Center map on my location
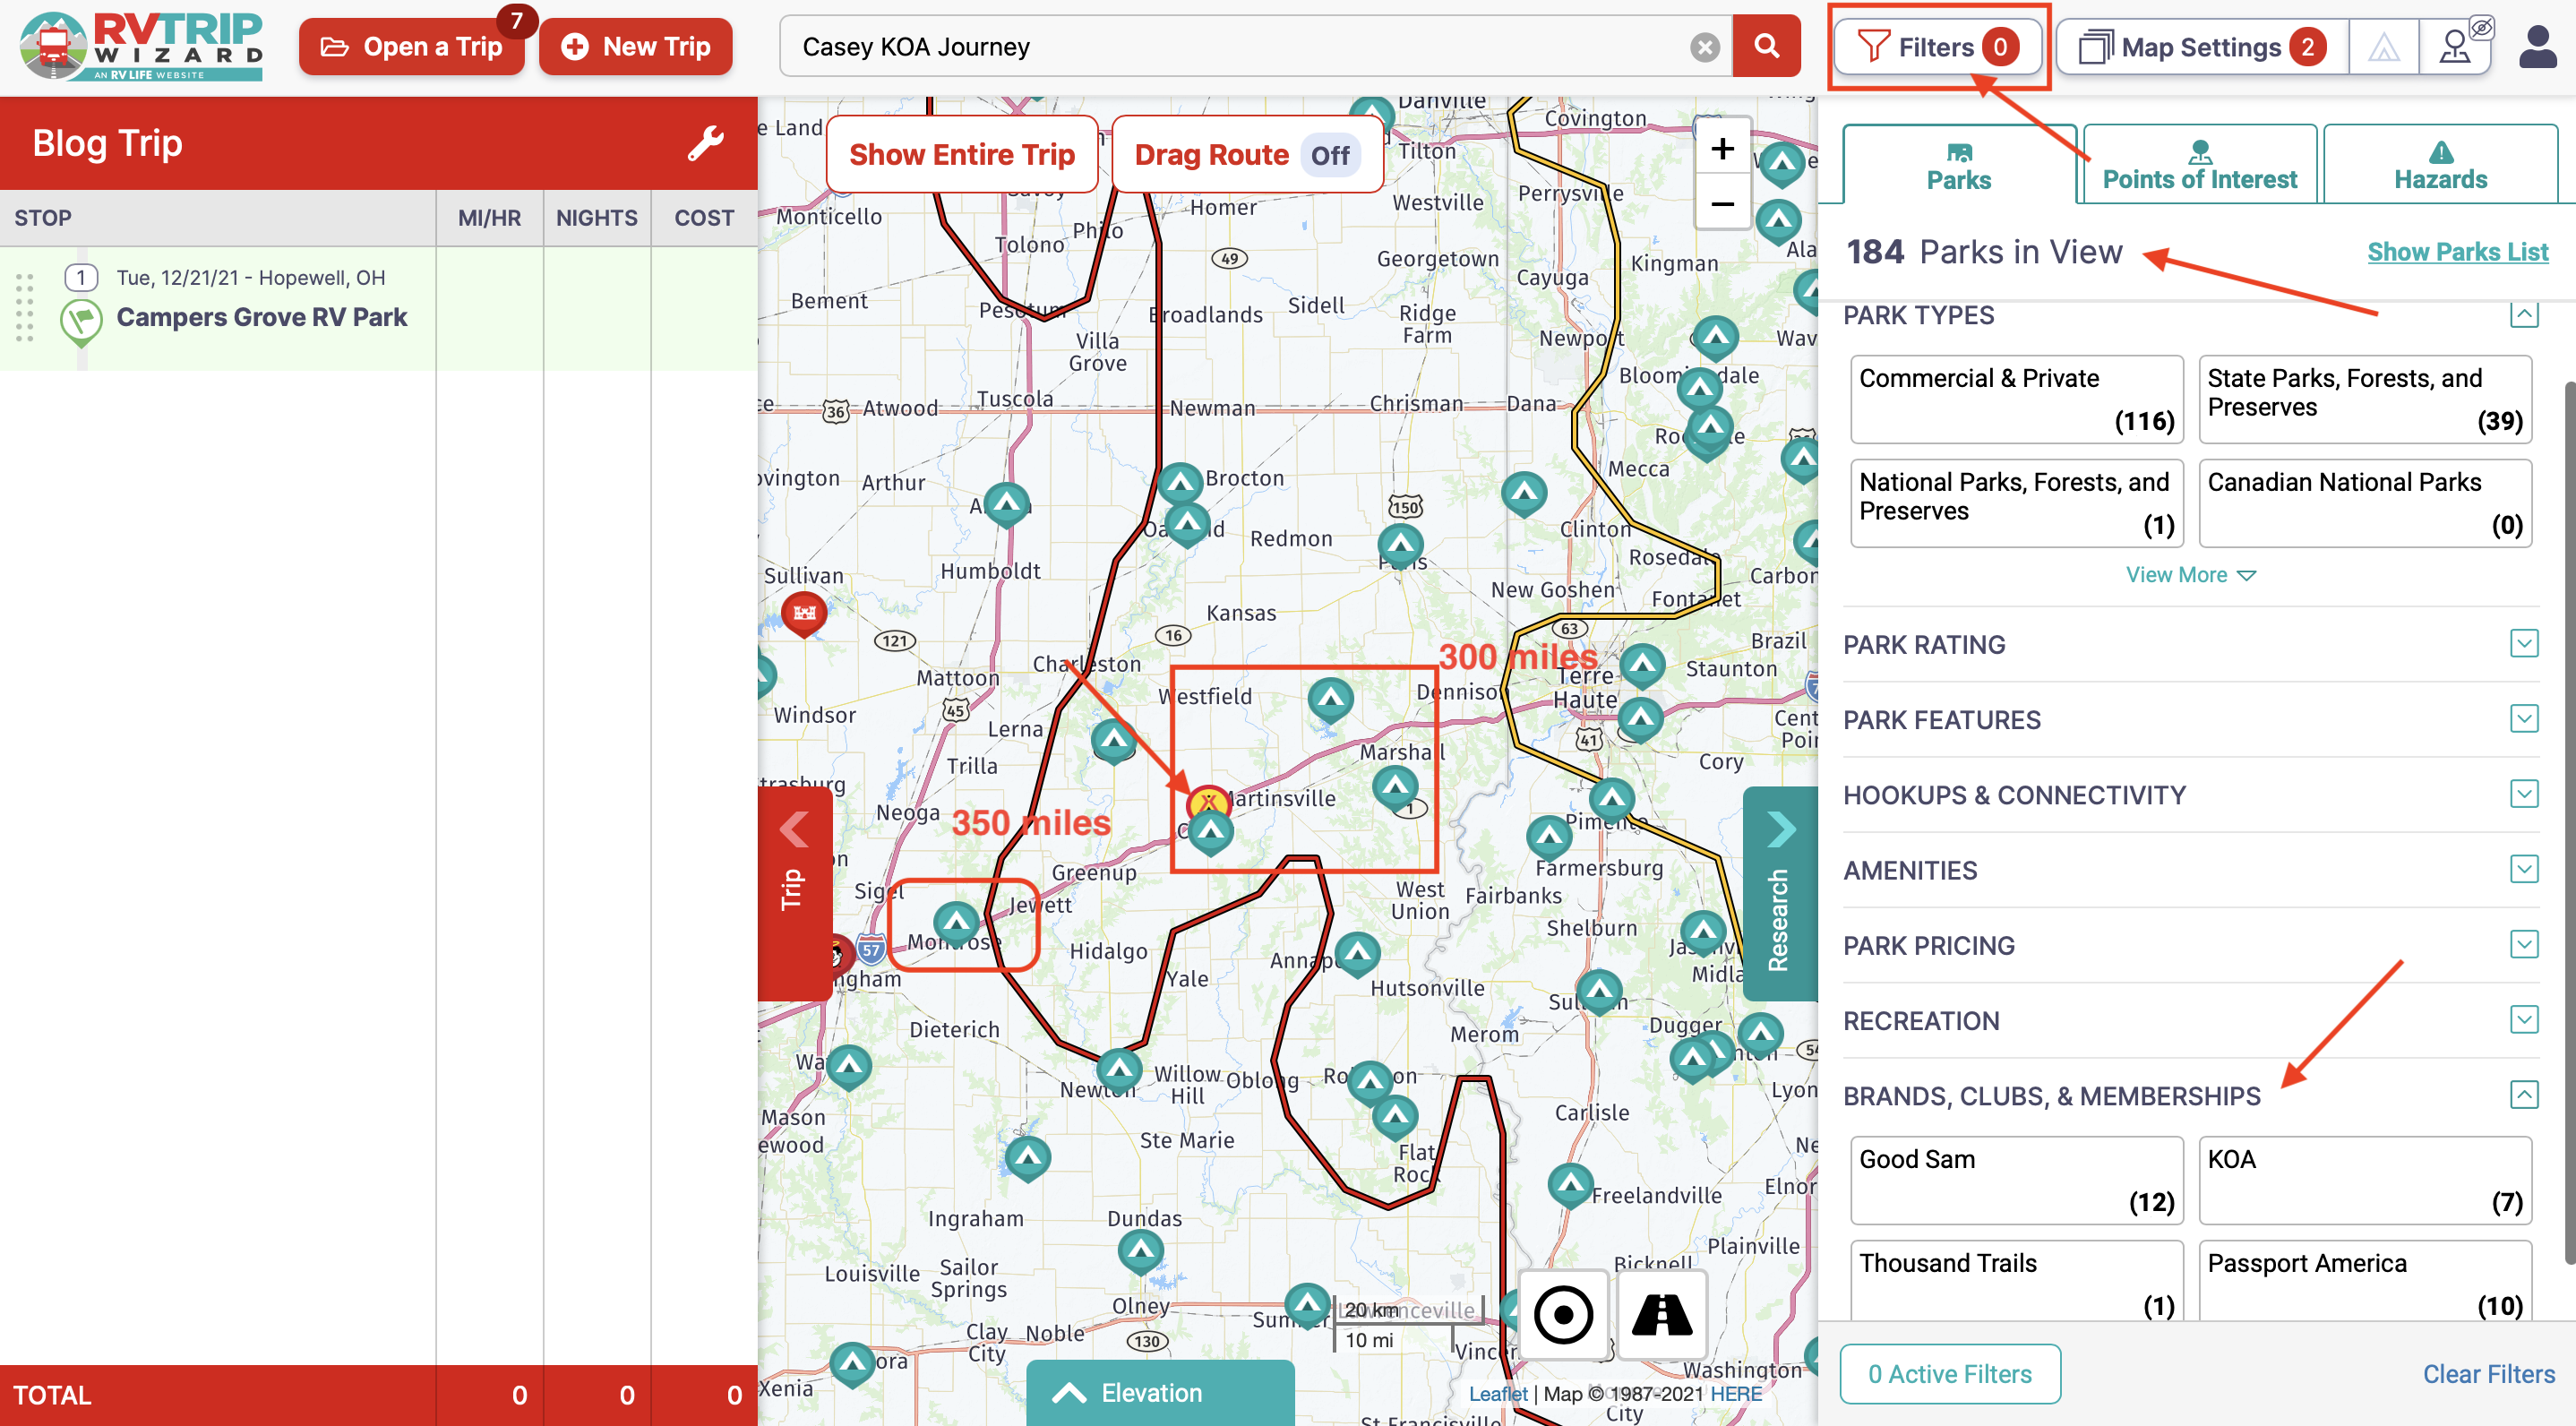The image size is (2576, 1426). click(x=1563, y=1314)
